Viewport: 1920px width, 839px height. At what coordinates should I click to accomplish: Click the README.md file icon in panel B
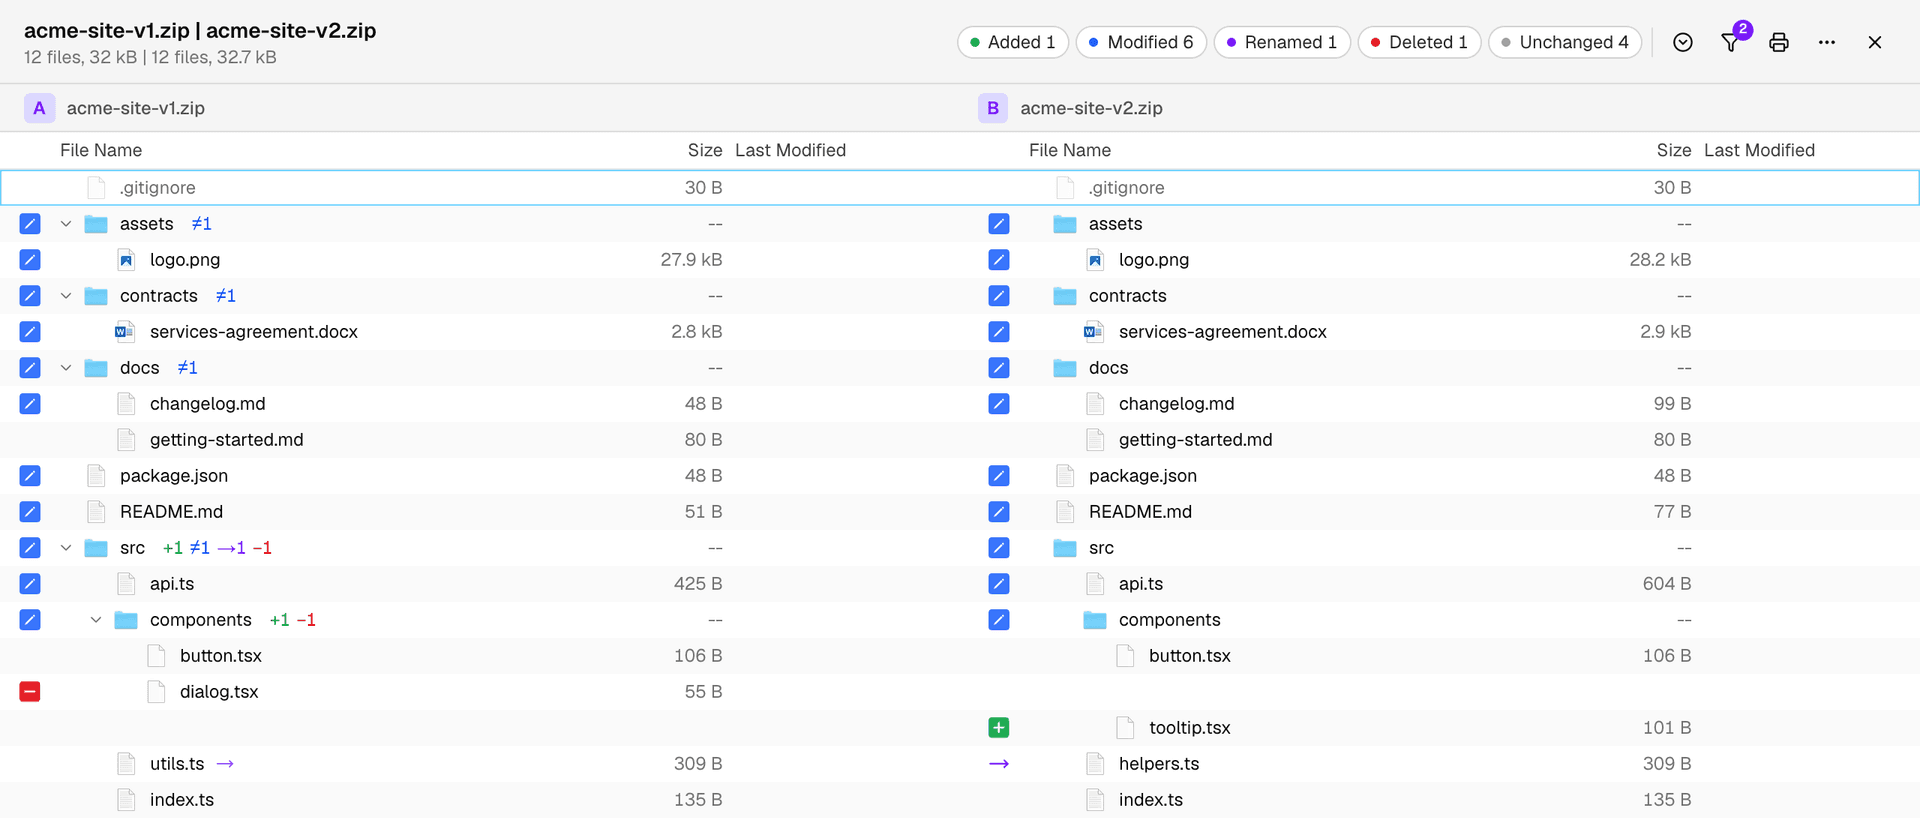coord(1065,511)
